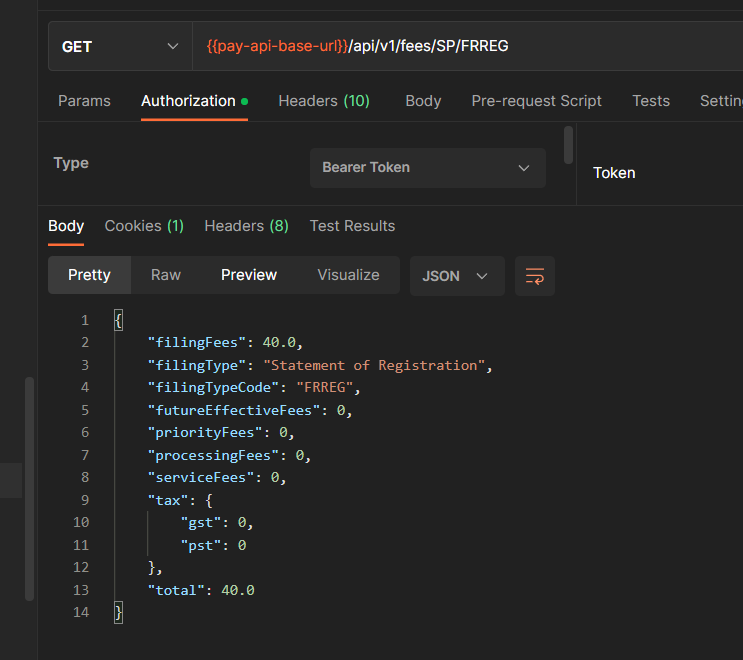The image size is (743, 660).
Task: Open the request Body tab
Action: click(x=423, y=101)
